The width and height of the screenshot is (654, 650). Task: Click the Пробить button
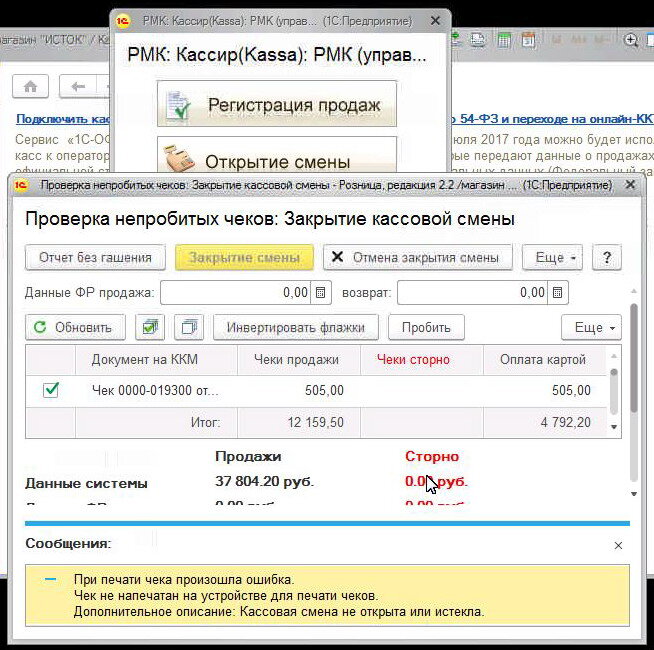pyautogui.click(x=426, y=328)
